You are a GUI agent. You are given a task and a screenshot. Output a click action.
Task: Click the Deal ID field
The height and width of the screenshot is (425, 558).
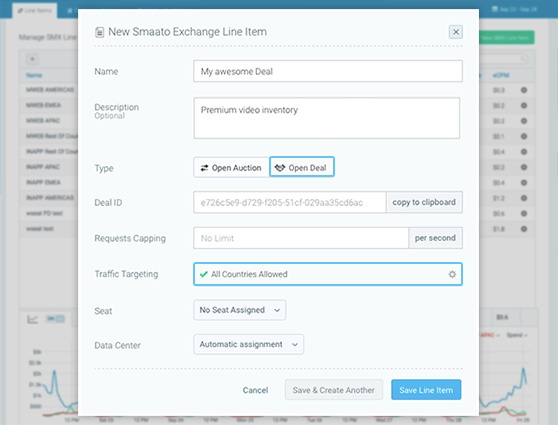click(290, 202)
